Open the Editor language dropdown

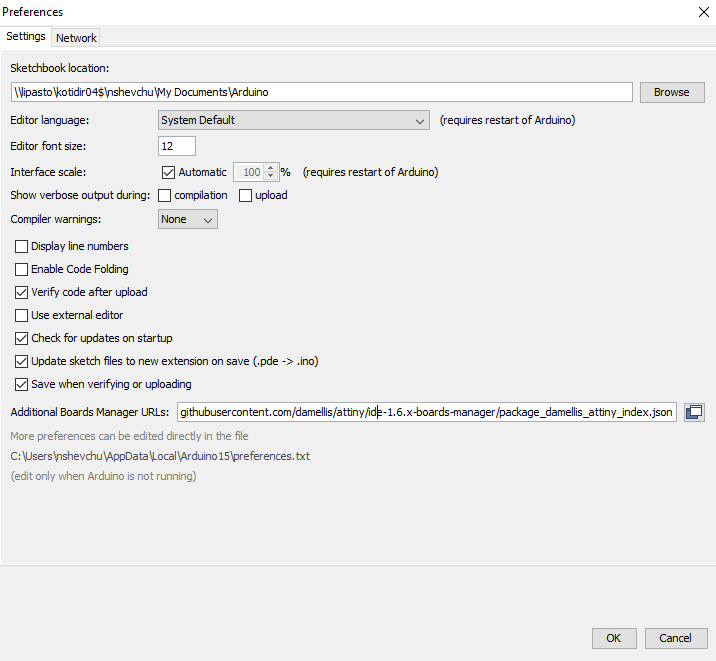click(294, 120)
